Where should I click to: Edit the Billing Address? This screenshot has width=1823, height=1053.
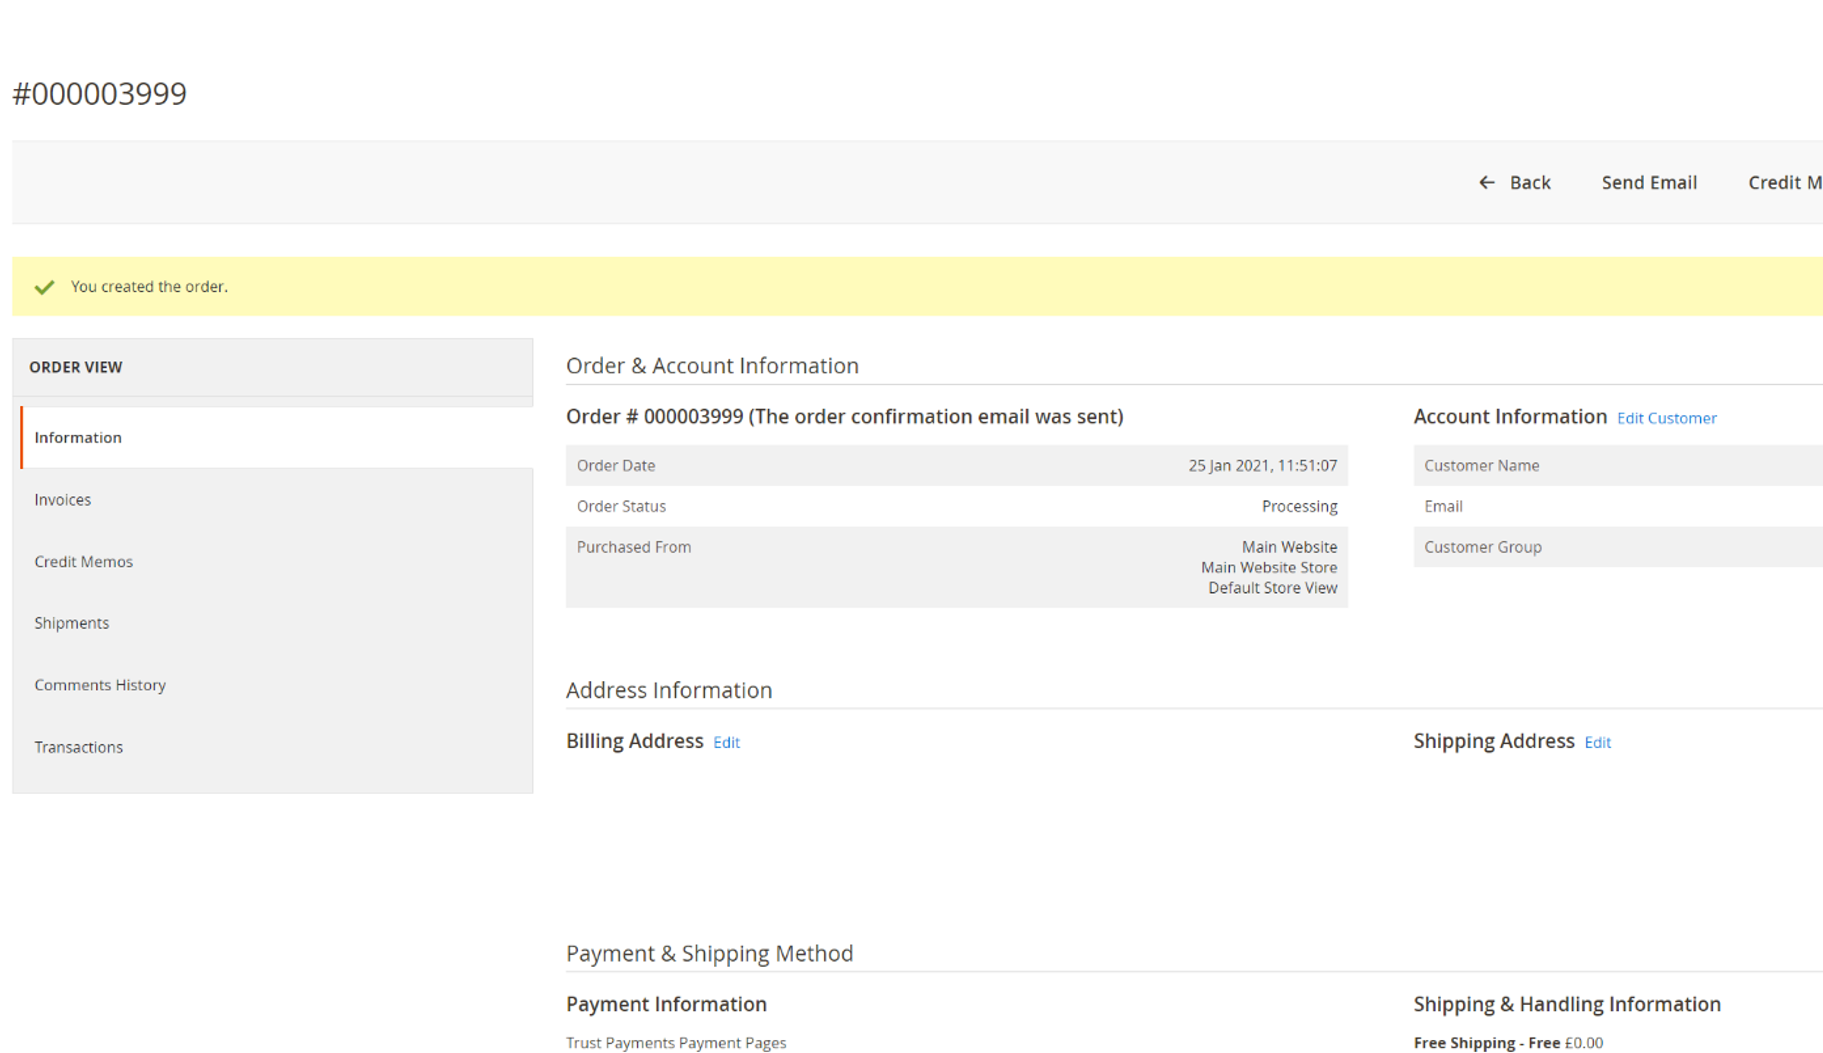click(726, 742)
